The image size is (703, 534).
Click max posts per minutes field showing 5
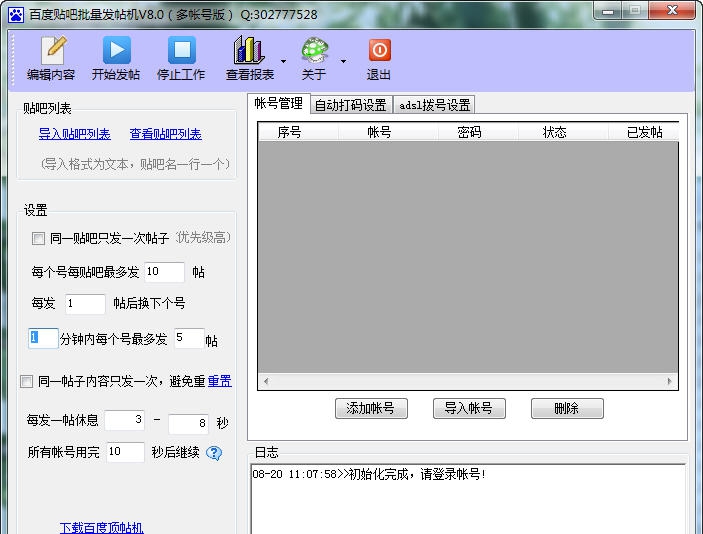click(x=189, y=338)
